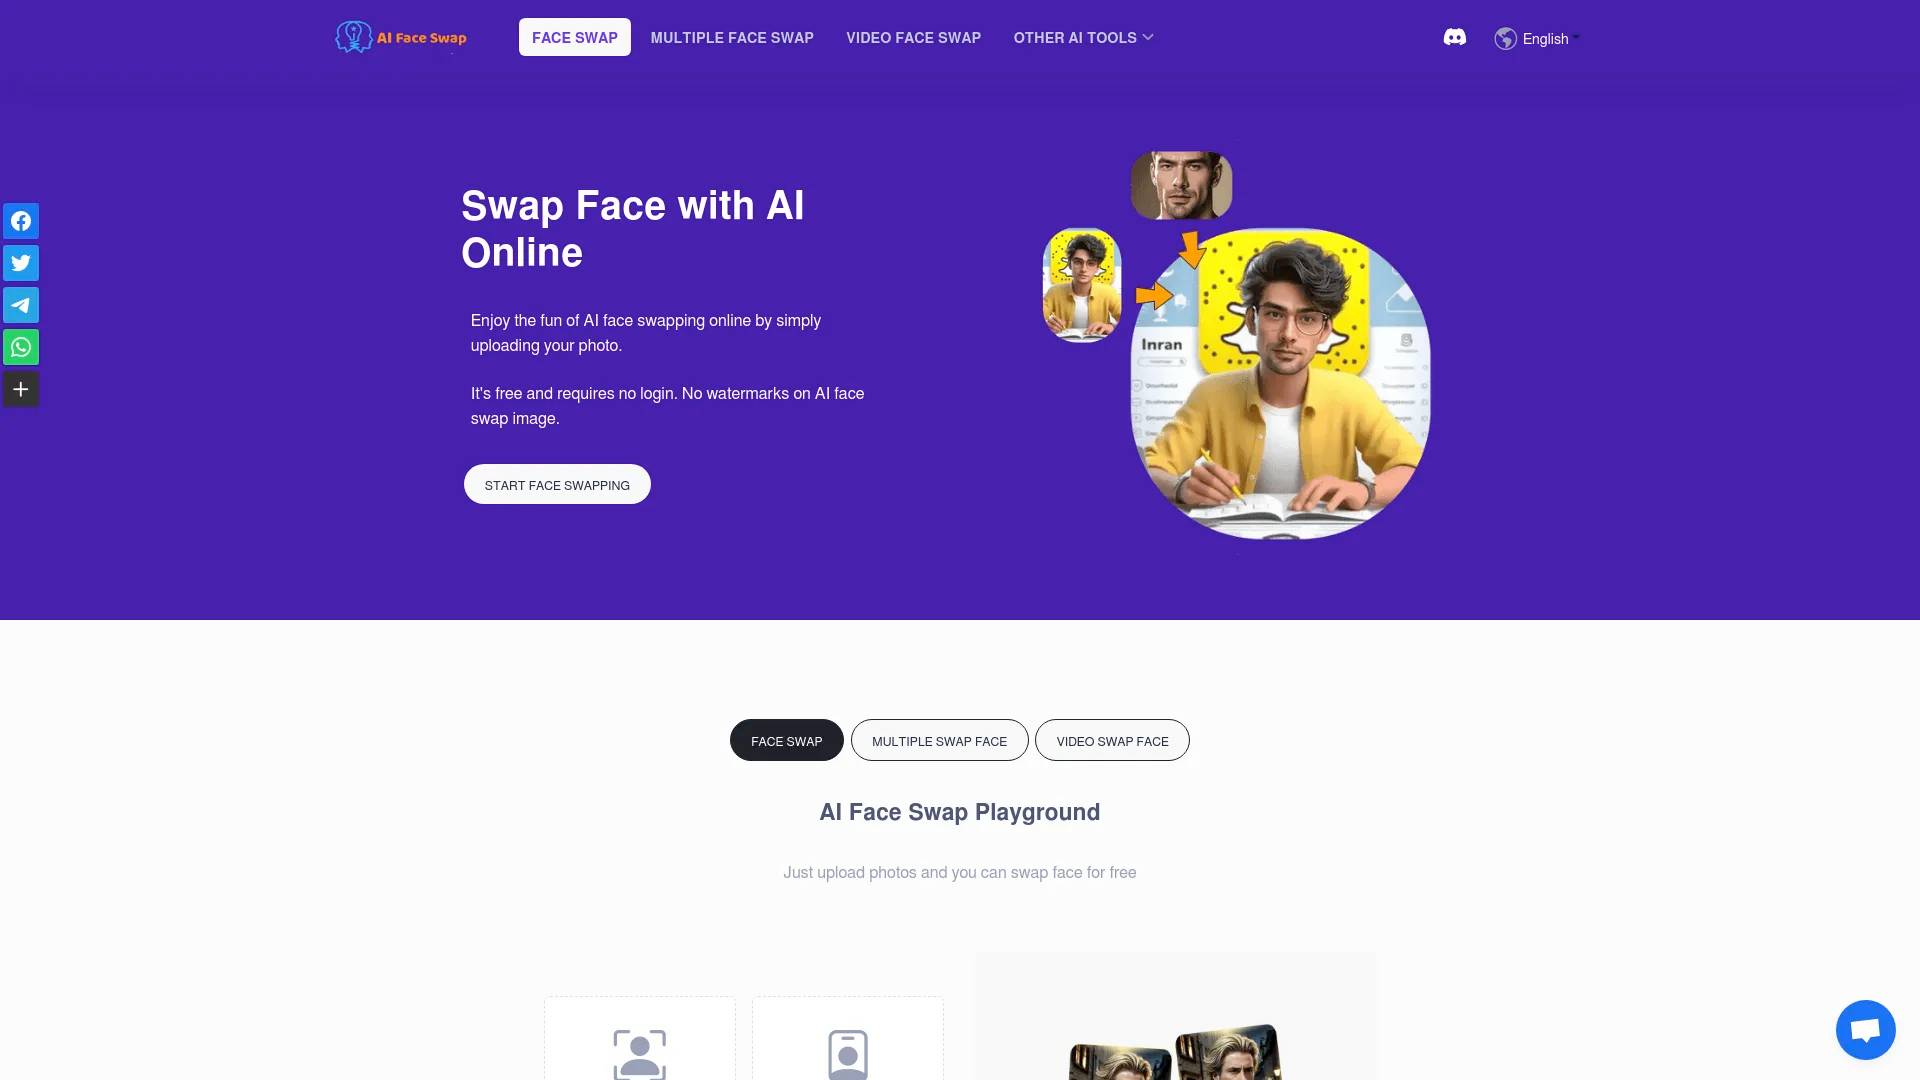Click the plus/more share icon
Viewport: 1920px width, 1080px height.
(x=20, y=389)
